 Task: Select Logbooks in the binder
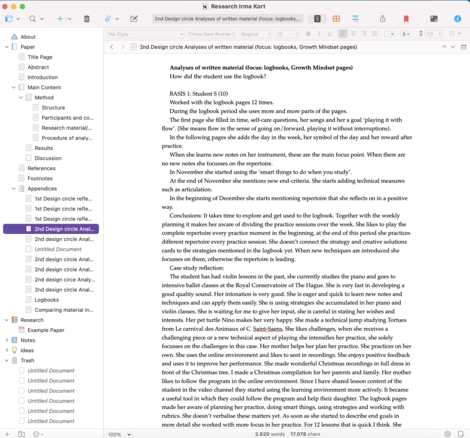(x=47, y=300)
